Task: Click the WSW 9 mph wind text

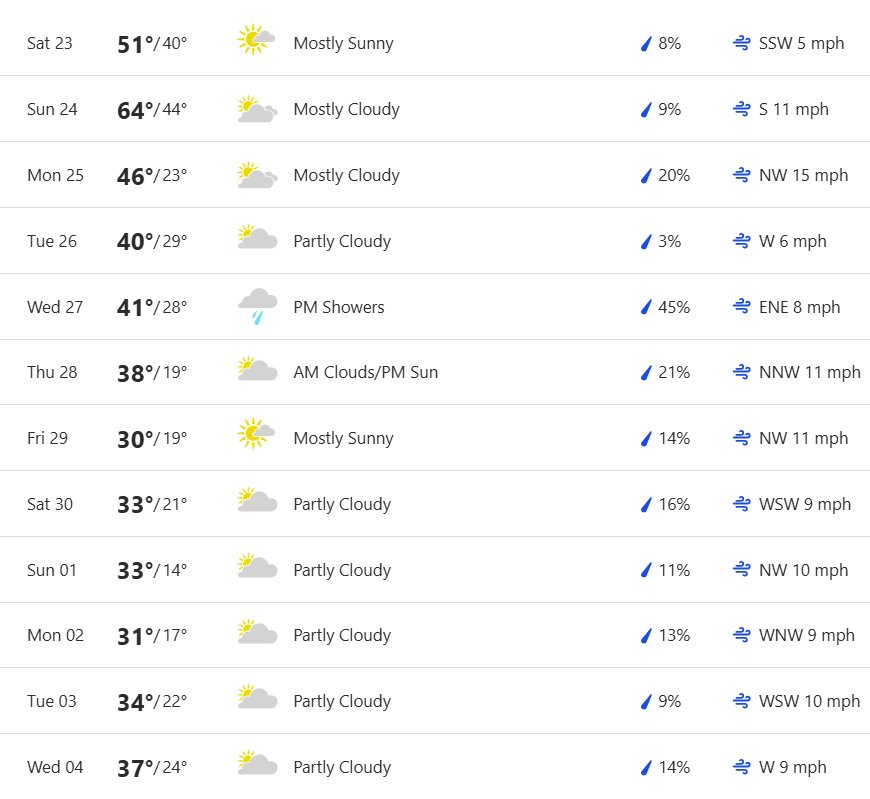Action: pyautogui.click(x=805, y=504)
